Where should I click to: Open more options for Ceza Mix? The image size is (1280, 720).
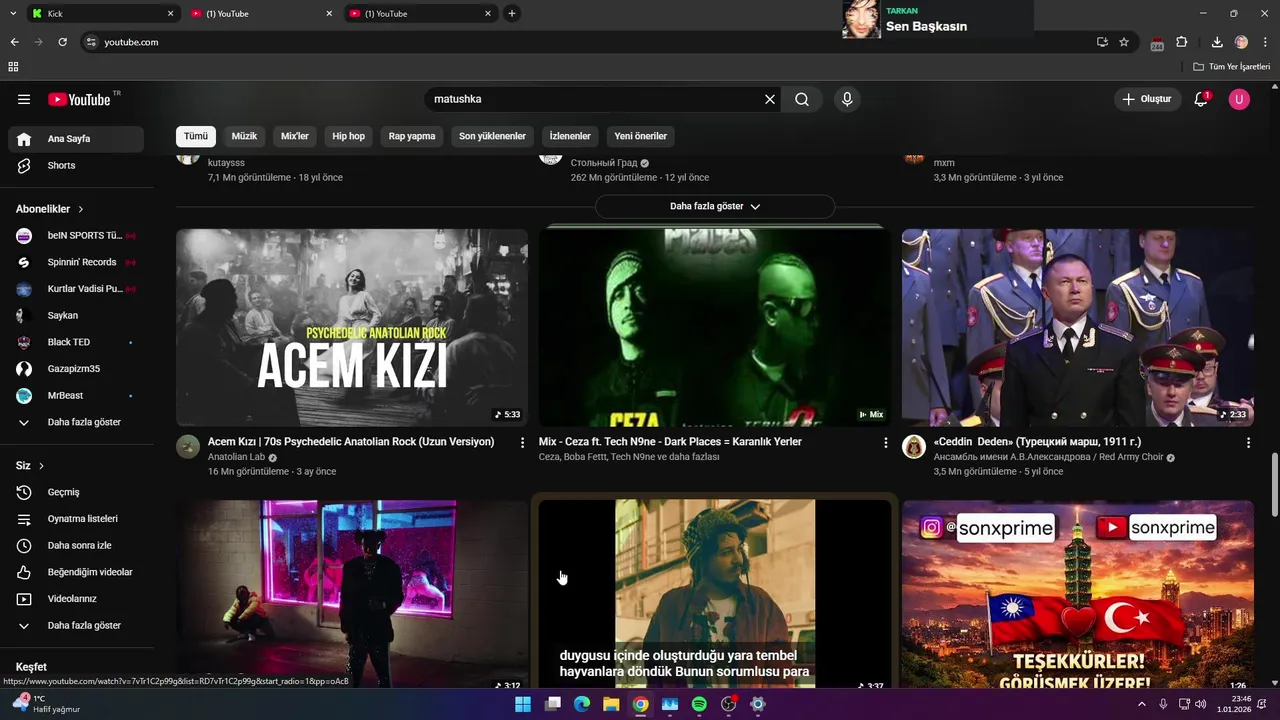(x=885, y=442)
